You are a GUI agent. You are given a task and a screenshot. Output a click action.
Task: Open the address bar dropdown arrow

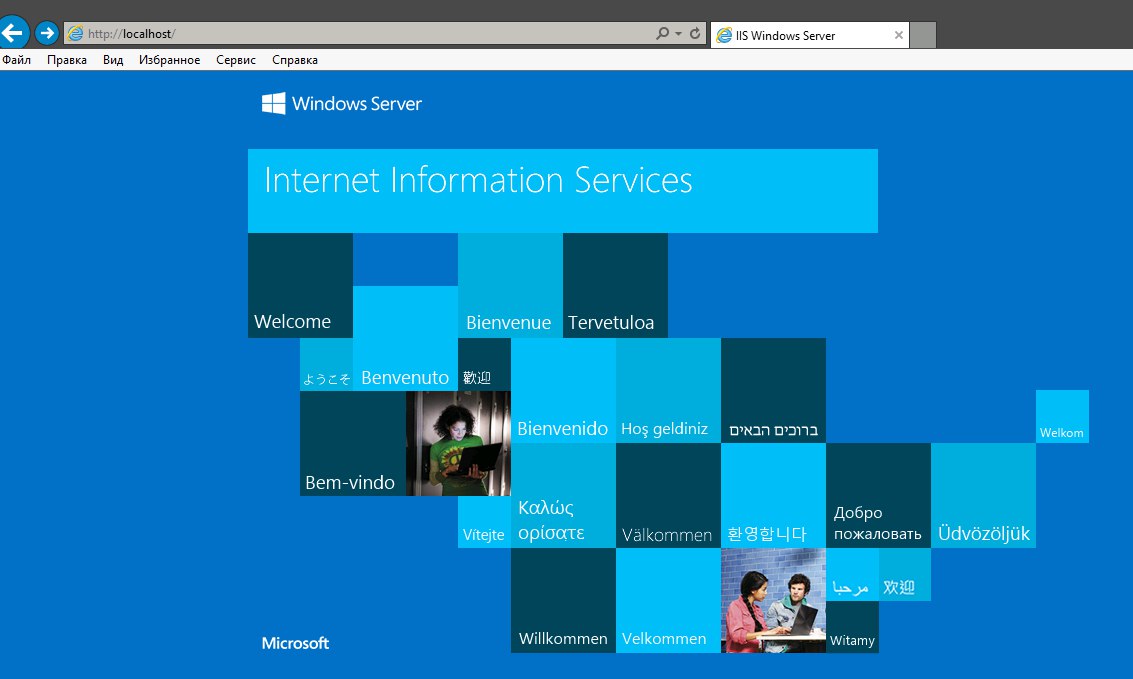(678, 33)
